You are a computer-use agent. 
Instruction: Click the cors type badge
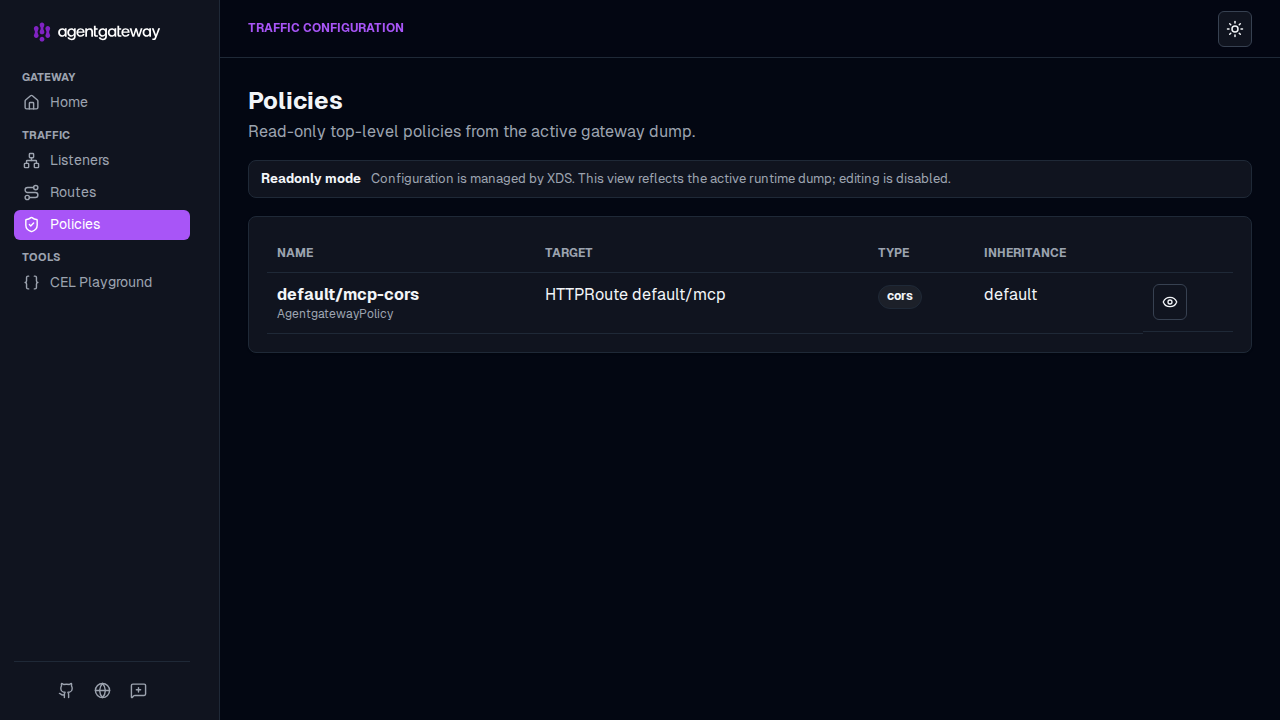click(x=900, y=296)
